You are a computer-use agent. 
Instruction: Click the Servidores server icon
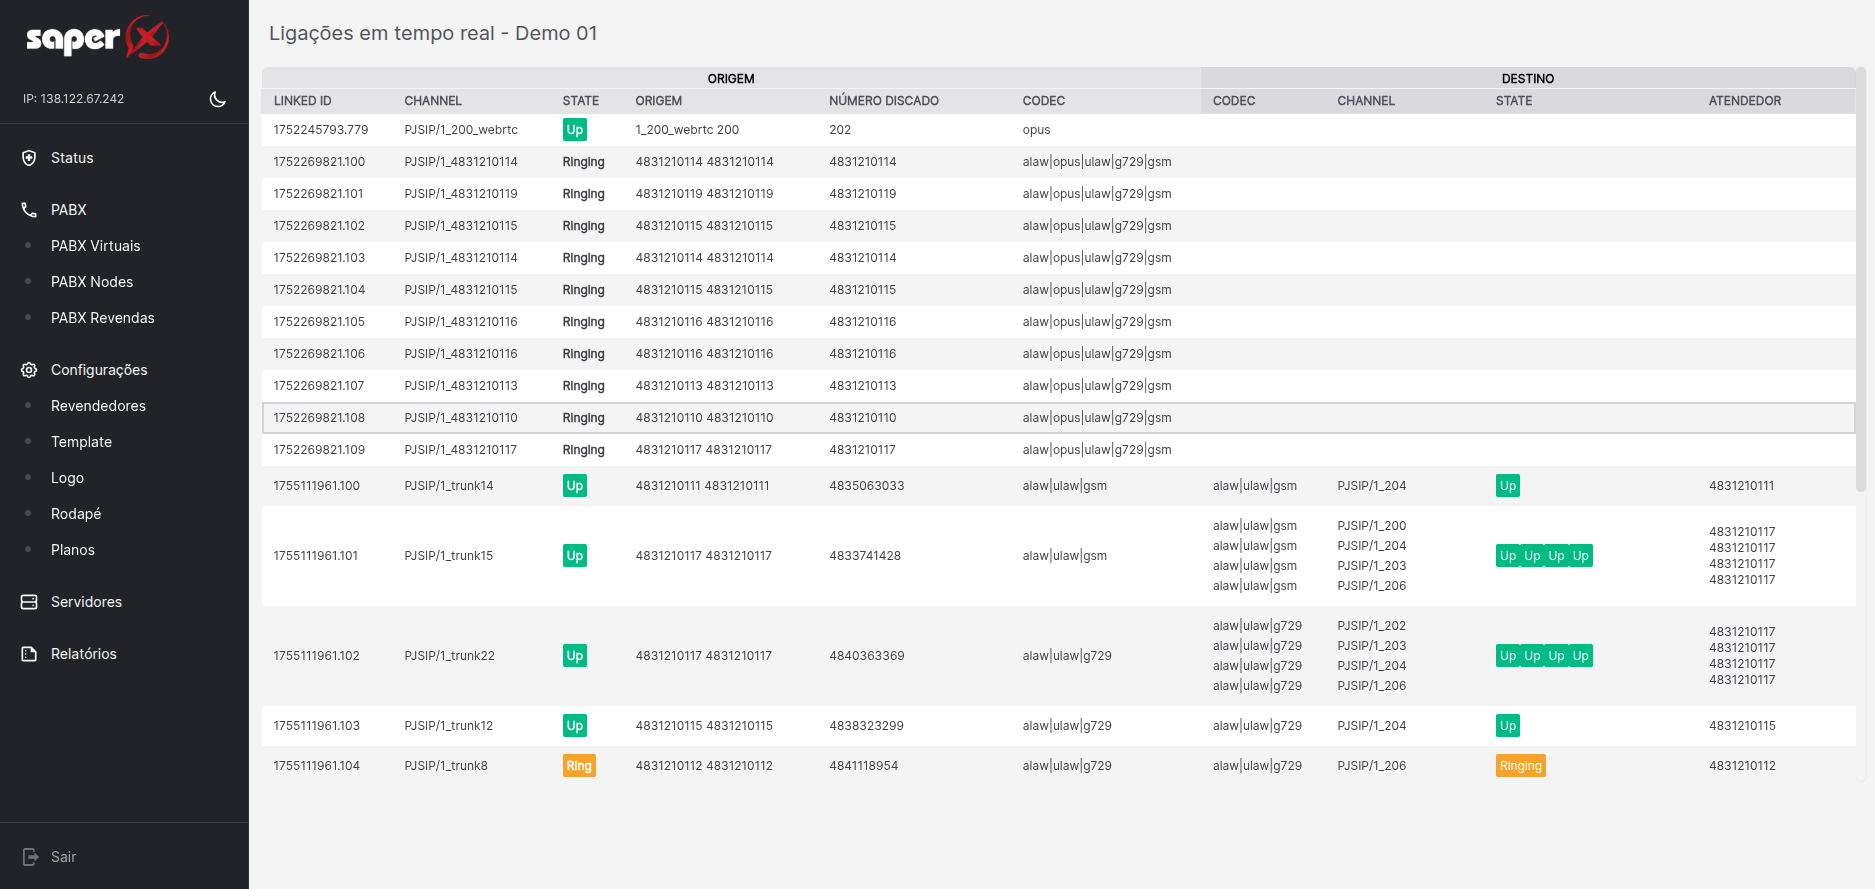pyautogui.click(x=29, y=602)
